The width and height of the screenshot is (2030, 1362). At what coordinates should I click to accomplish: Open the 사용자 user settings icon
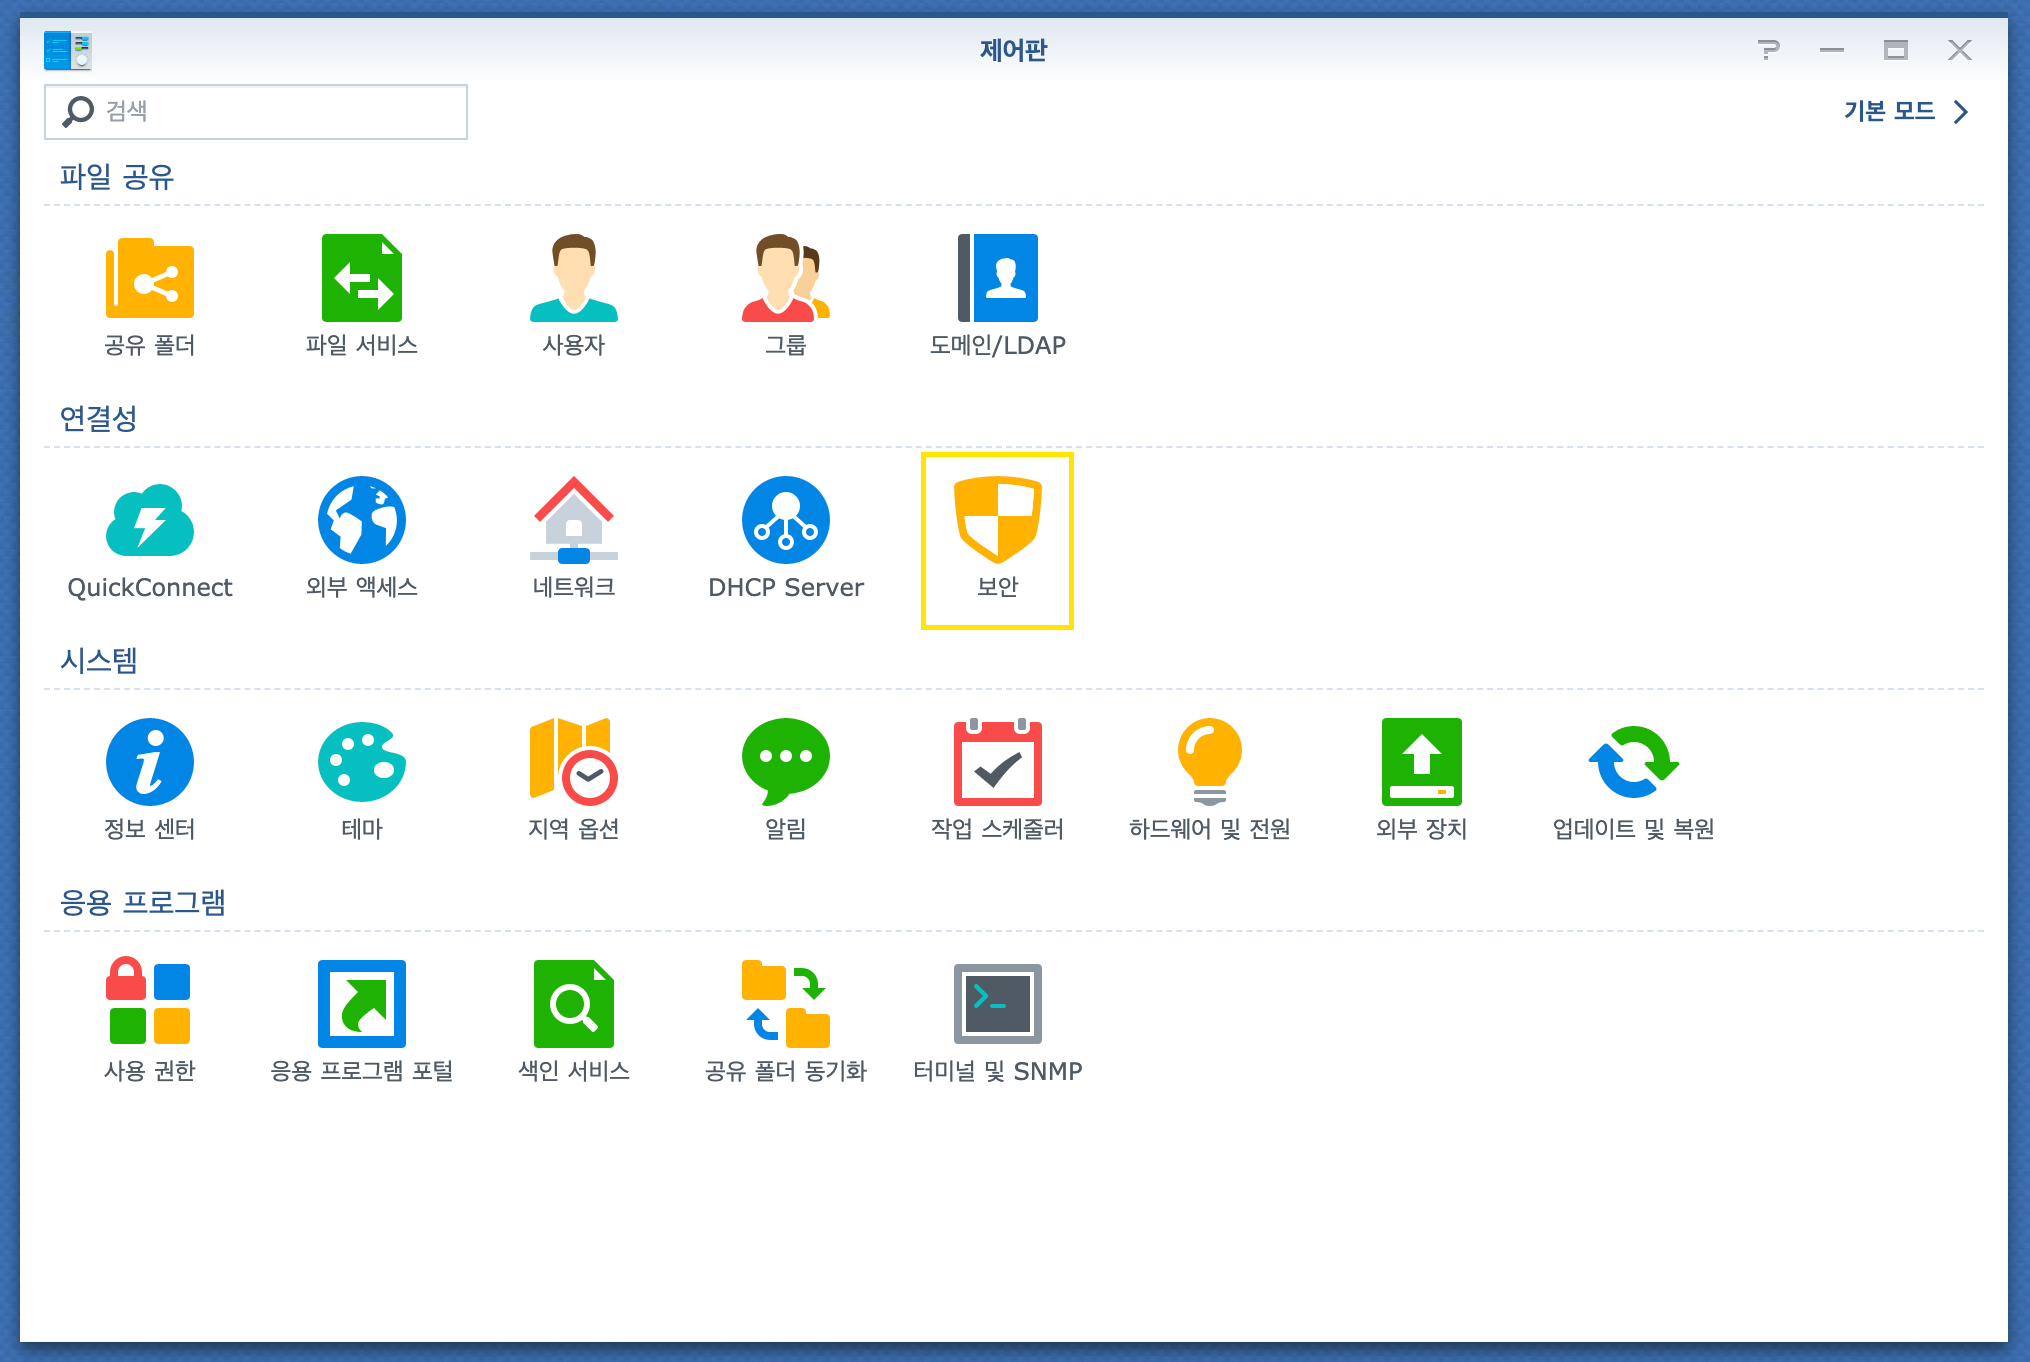(x=574, y=280)
